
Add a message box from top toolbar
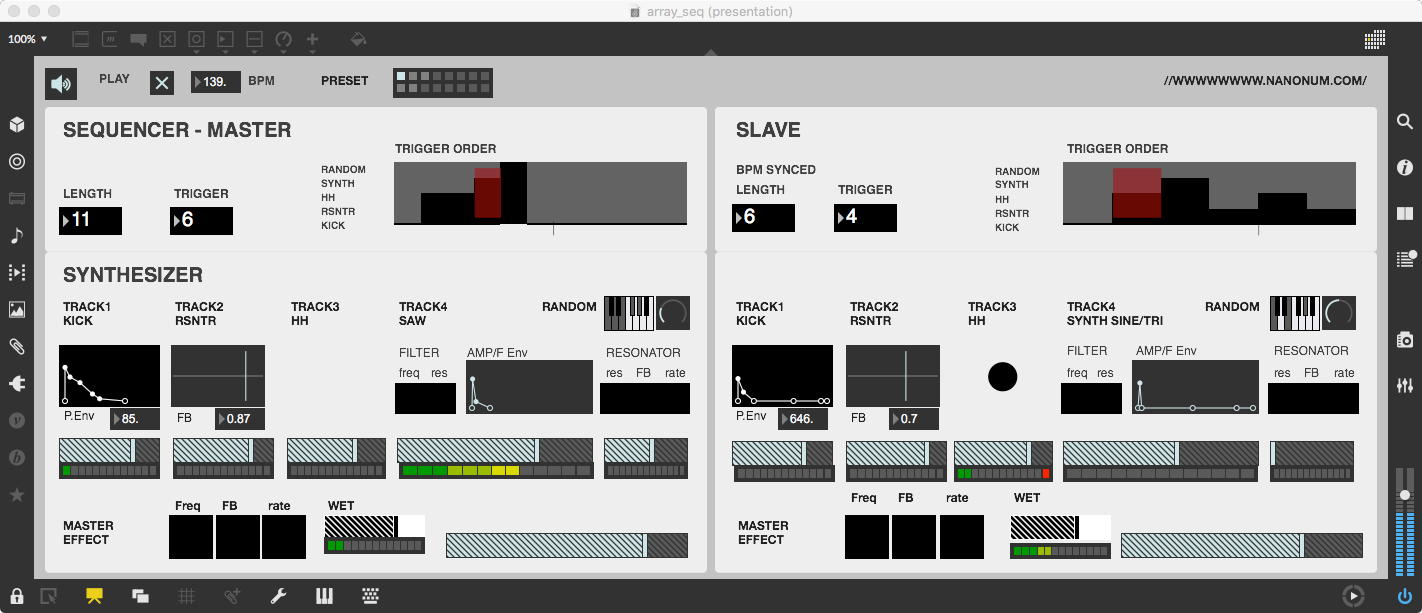pyautogui.click(x=110, y=39)
